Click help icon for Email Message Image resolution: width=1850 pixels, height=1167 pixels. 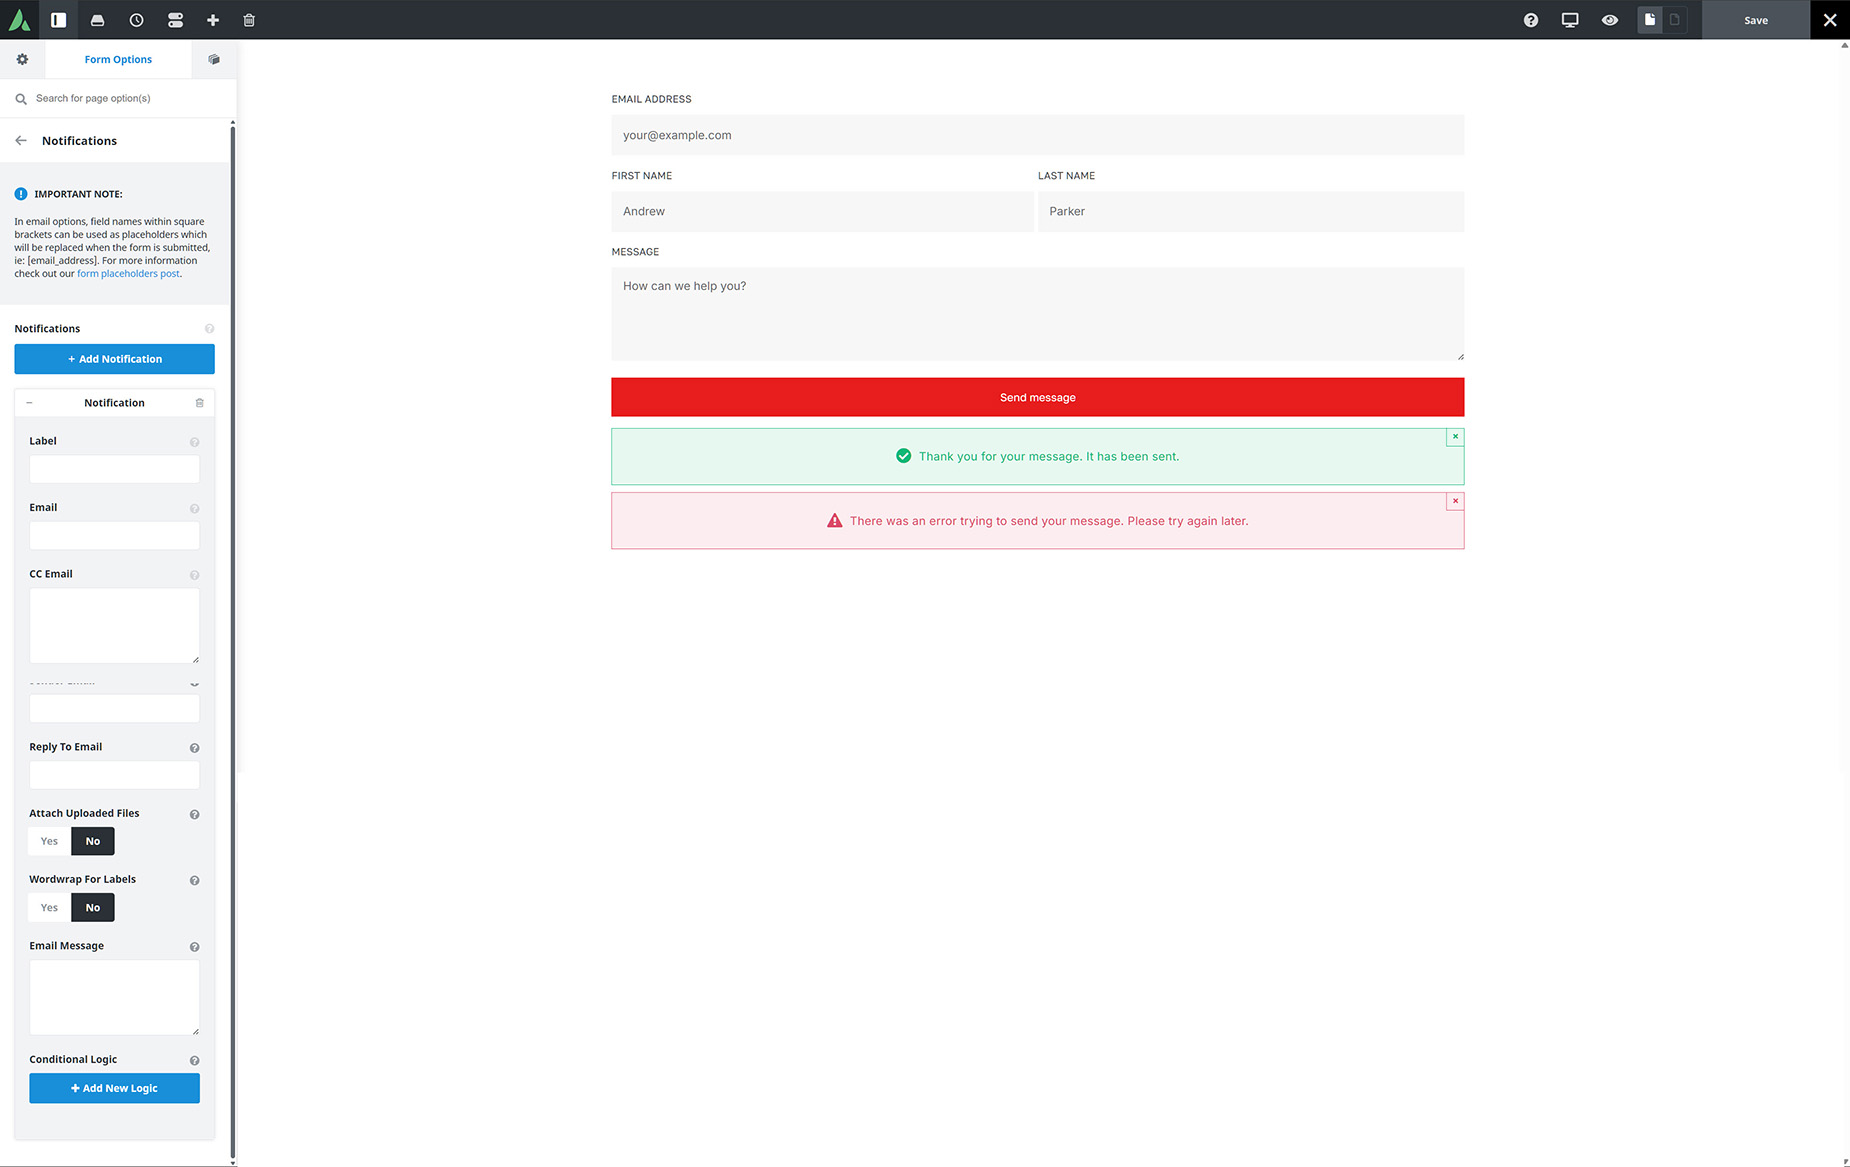pyautogui.click(x=194, y=947)
